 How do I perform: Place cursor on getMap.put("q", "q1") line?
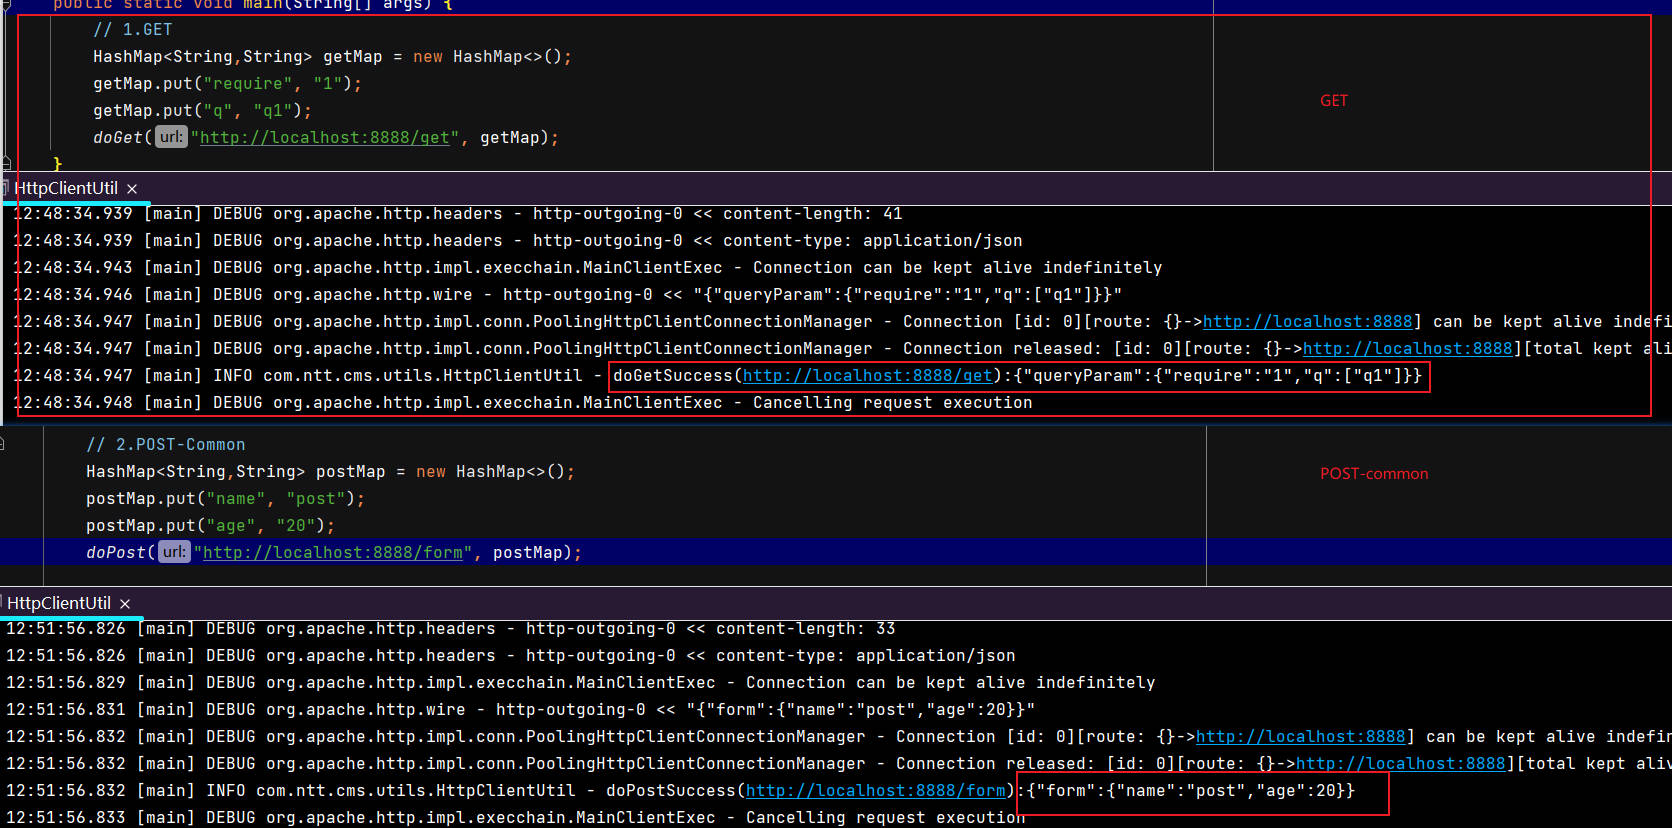click(203, 110)
